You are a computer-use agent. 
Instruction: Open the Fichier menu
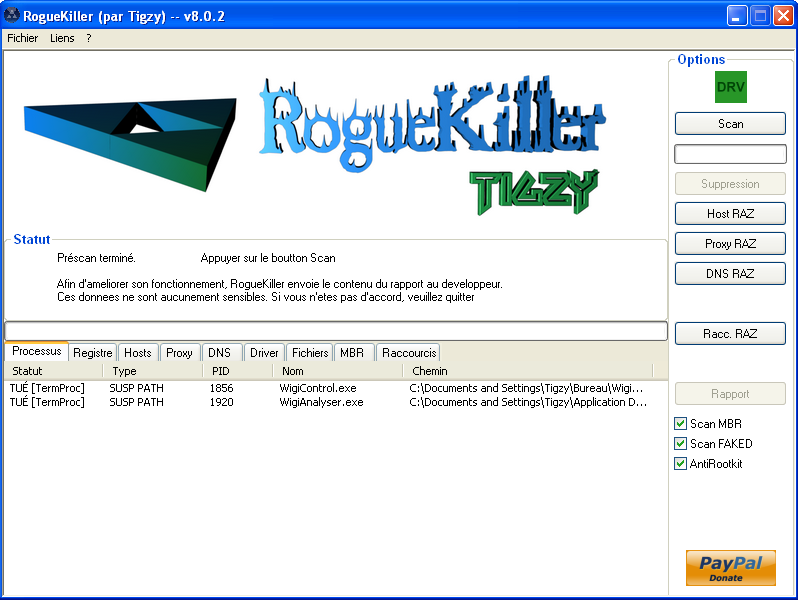[x=22, y=38]
